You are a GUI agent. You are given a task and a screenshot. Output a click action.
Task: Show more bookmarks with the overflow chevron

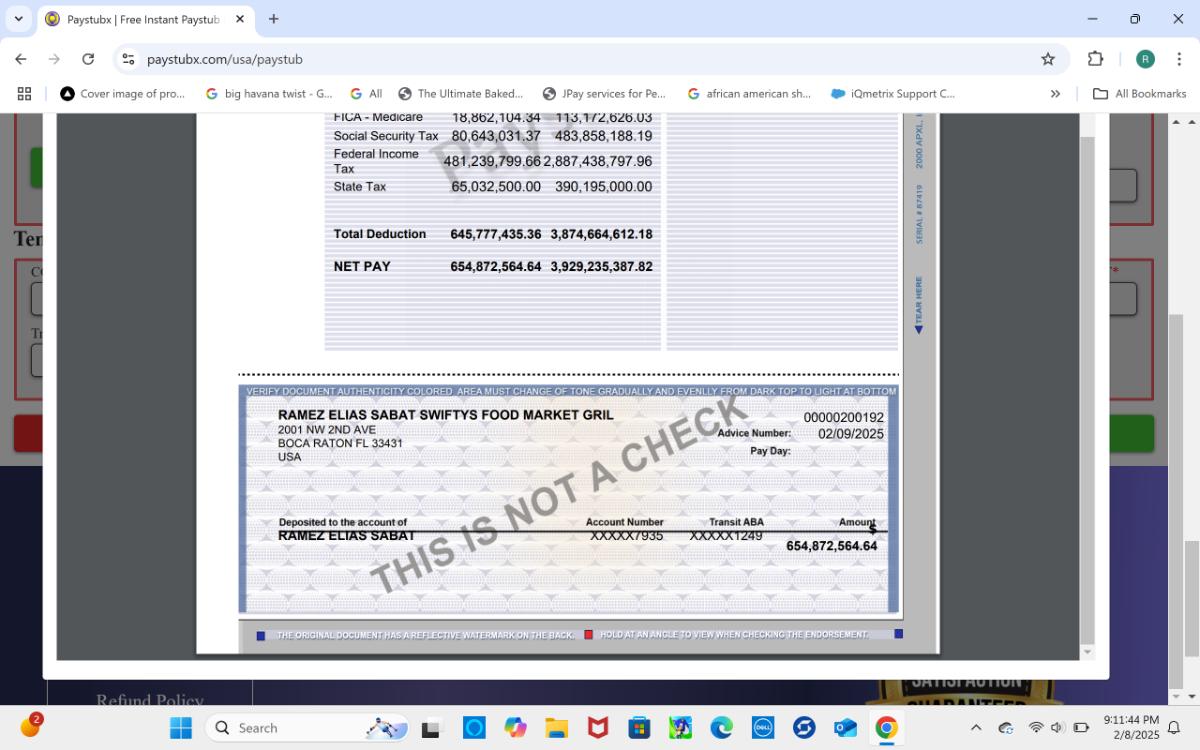tap(1055, 94)
